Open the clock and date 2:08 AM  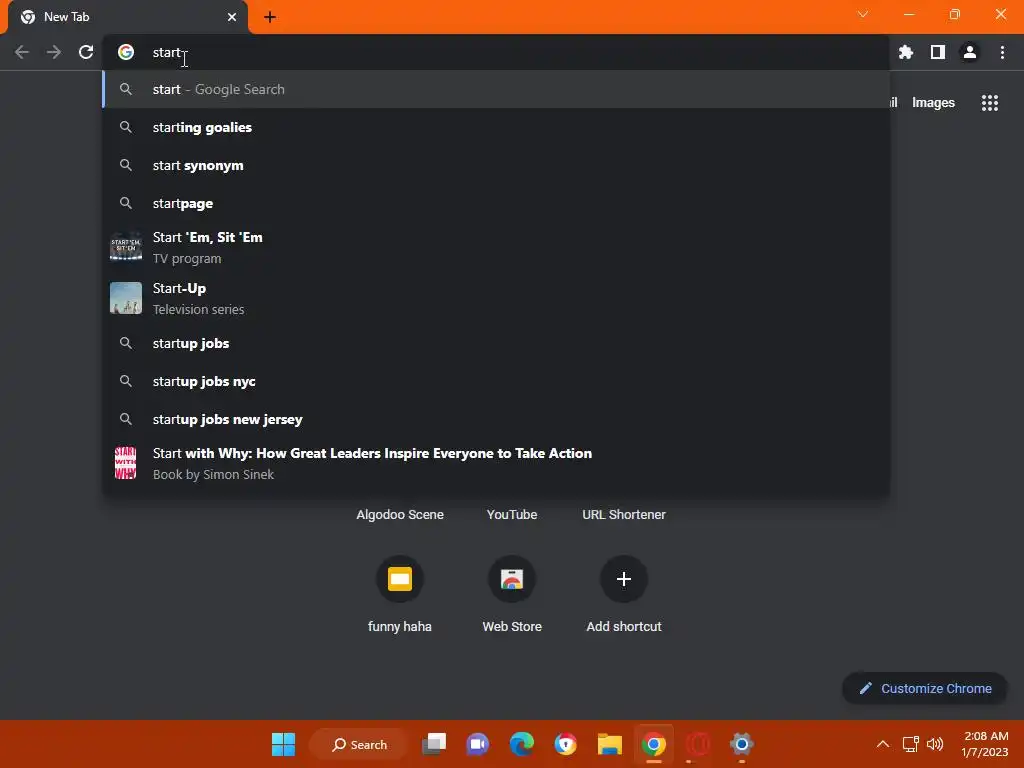click(984, 744)
